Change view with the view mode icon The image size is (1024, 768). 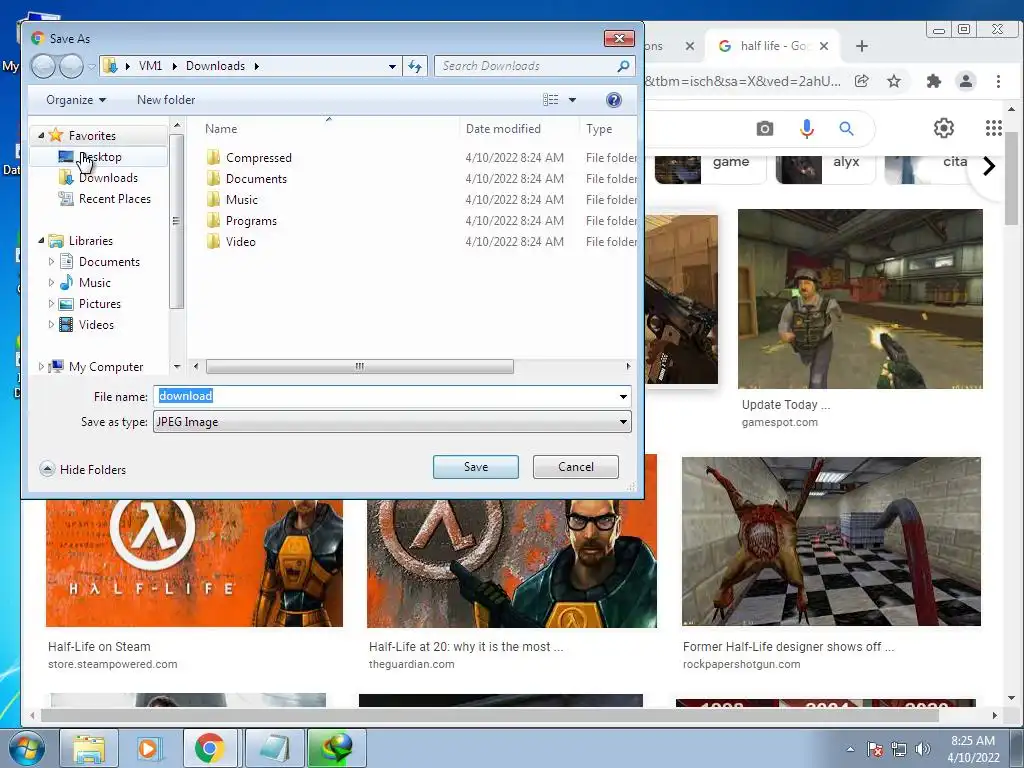(x=551, y=100)
